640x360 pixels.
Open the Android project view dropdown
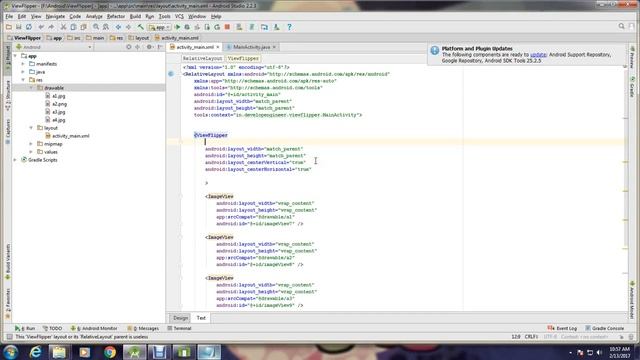(x=53, y=47)
